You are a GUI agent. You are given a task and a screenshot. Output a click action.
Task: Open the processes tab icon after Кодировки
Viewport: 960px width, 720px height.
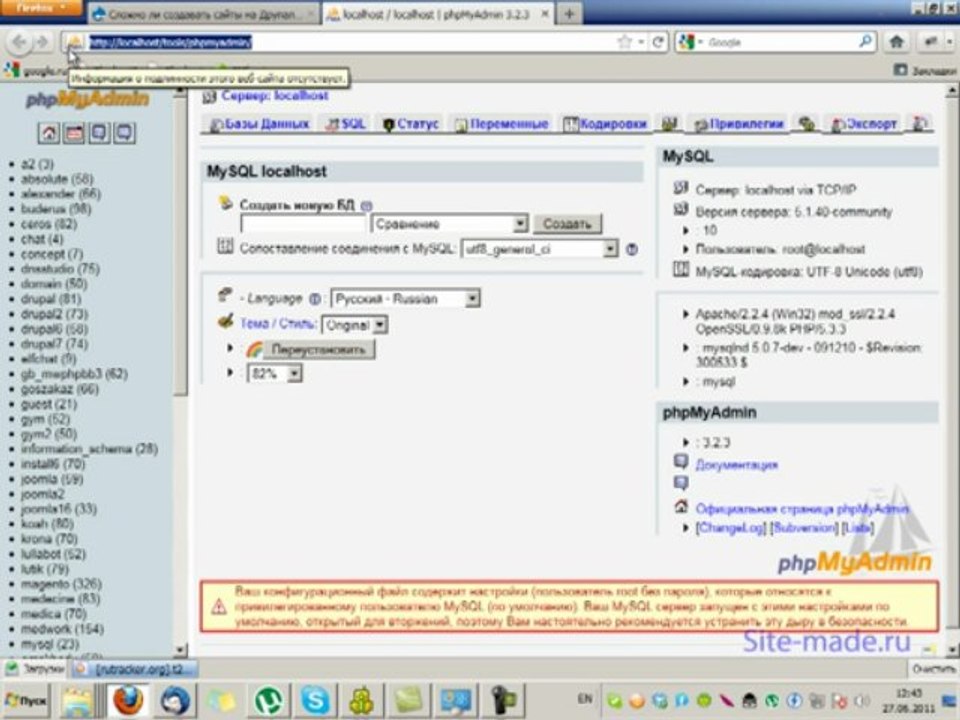(669, 124)
